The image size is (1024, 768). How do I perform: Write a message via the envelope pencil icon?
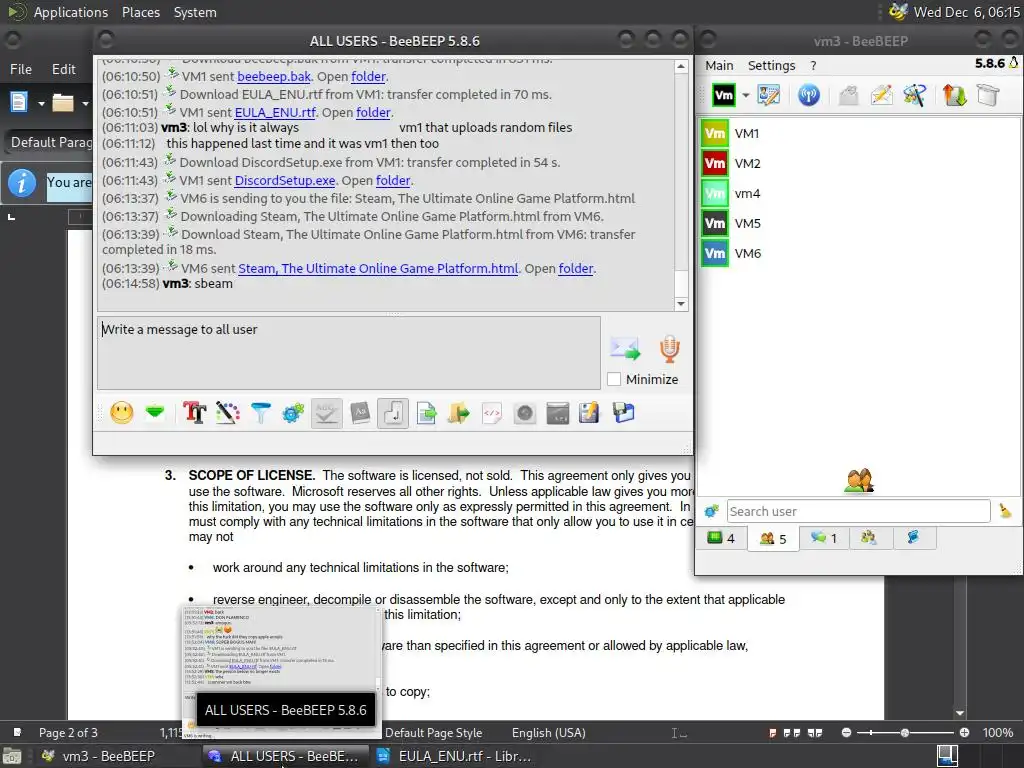[881, 95]
